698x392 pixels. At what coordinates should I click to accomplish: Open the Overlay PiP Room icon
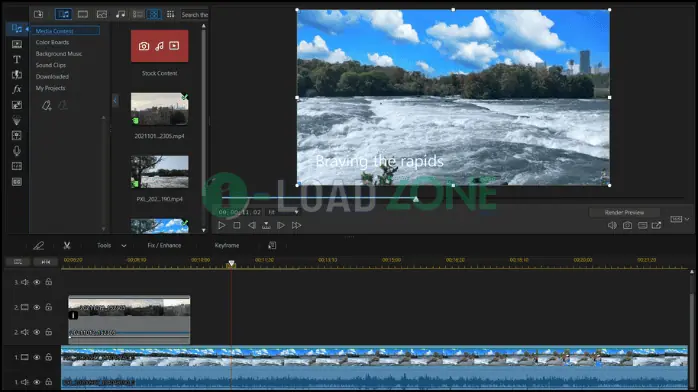pos(17,105)
